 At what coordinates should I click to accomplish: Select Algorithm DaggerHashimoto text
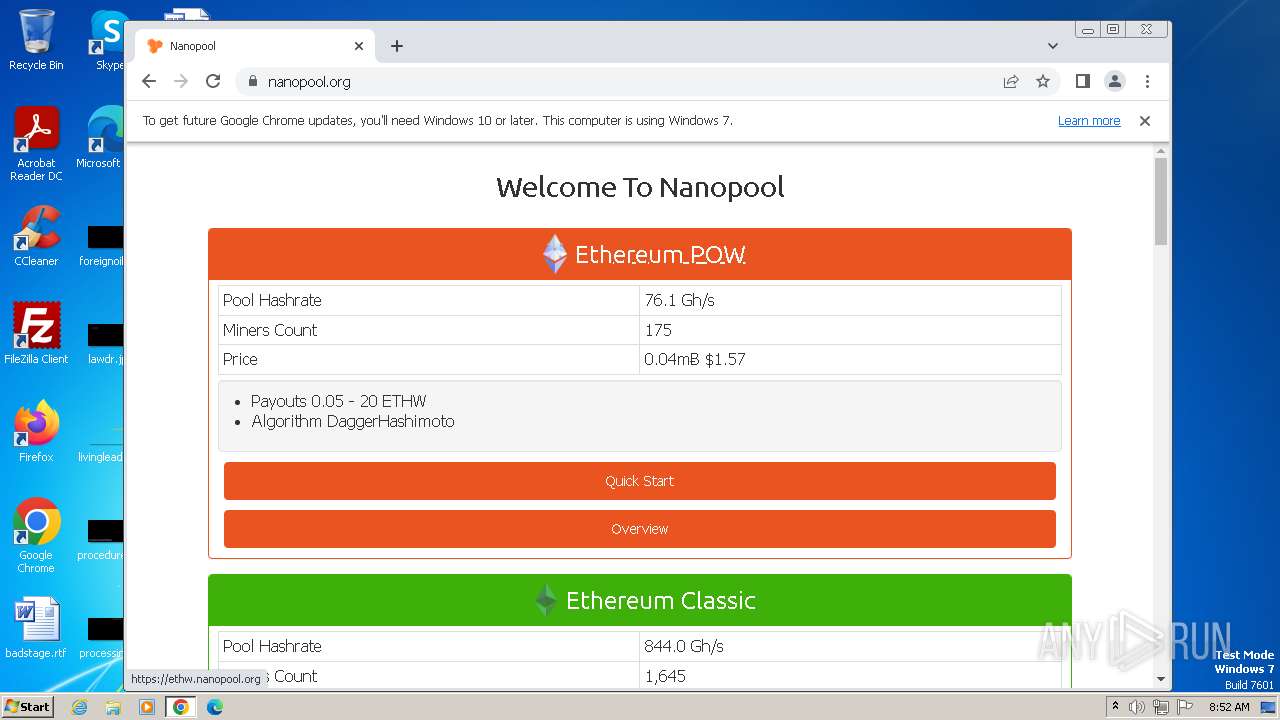[x=353, y=422]
